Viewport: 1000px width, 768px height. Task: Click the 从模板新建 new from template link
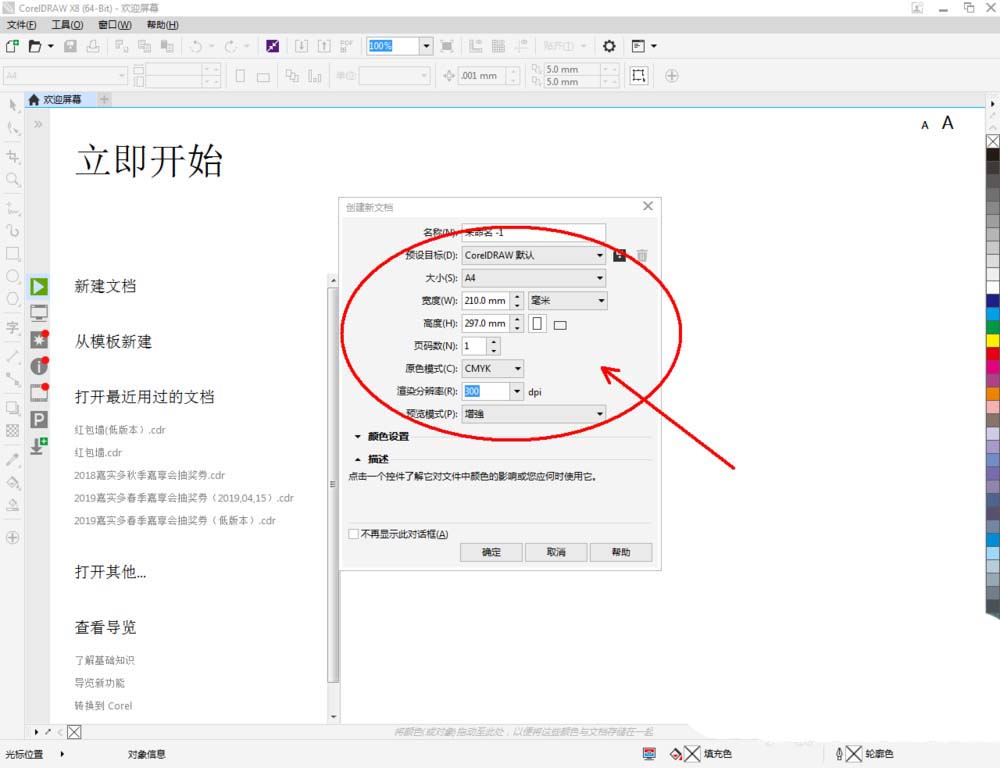(114, 342)
